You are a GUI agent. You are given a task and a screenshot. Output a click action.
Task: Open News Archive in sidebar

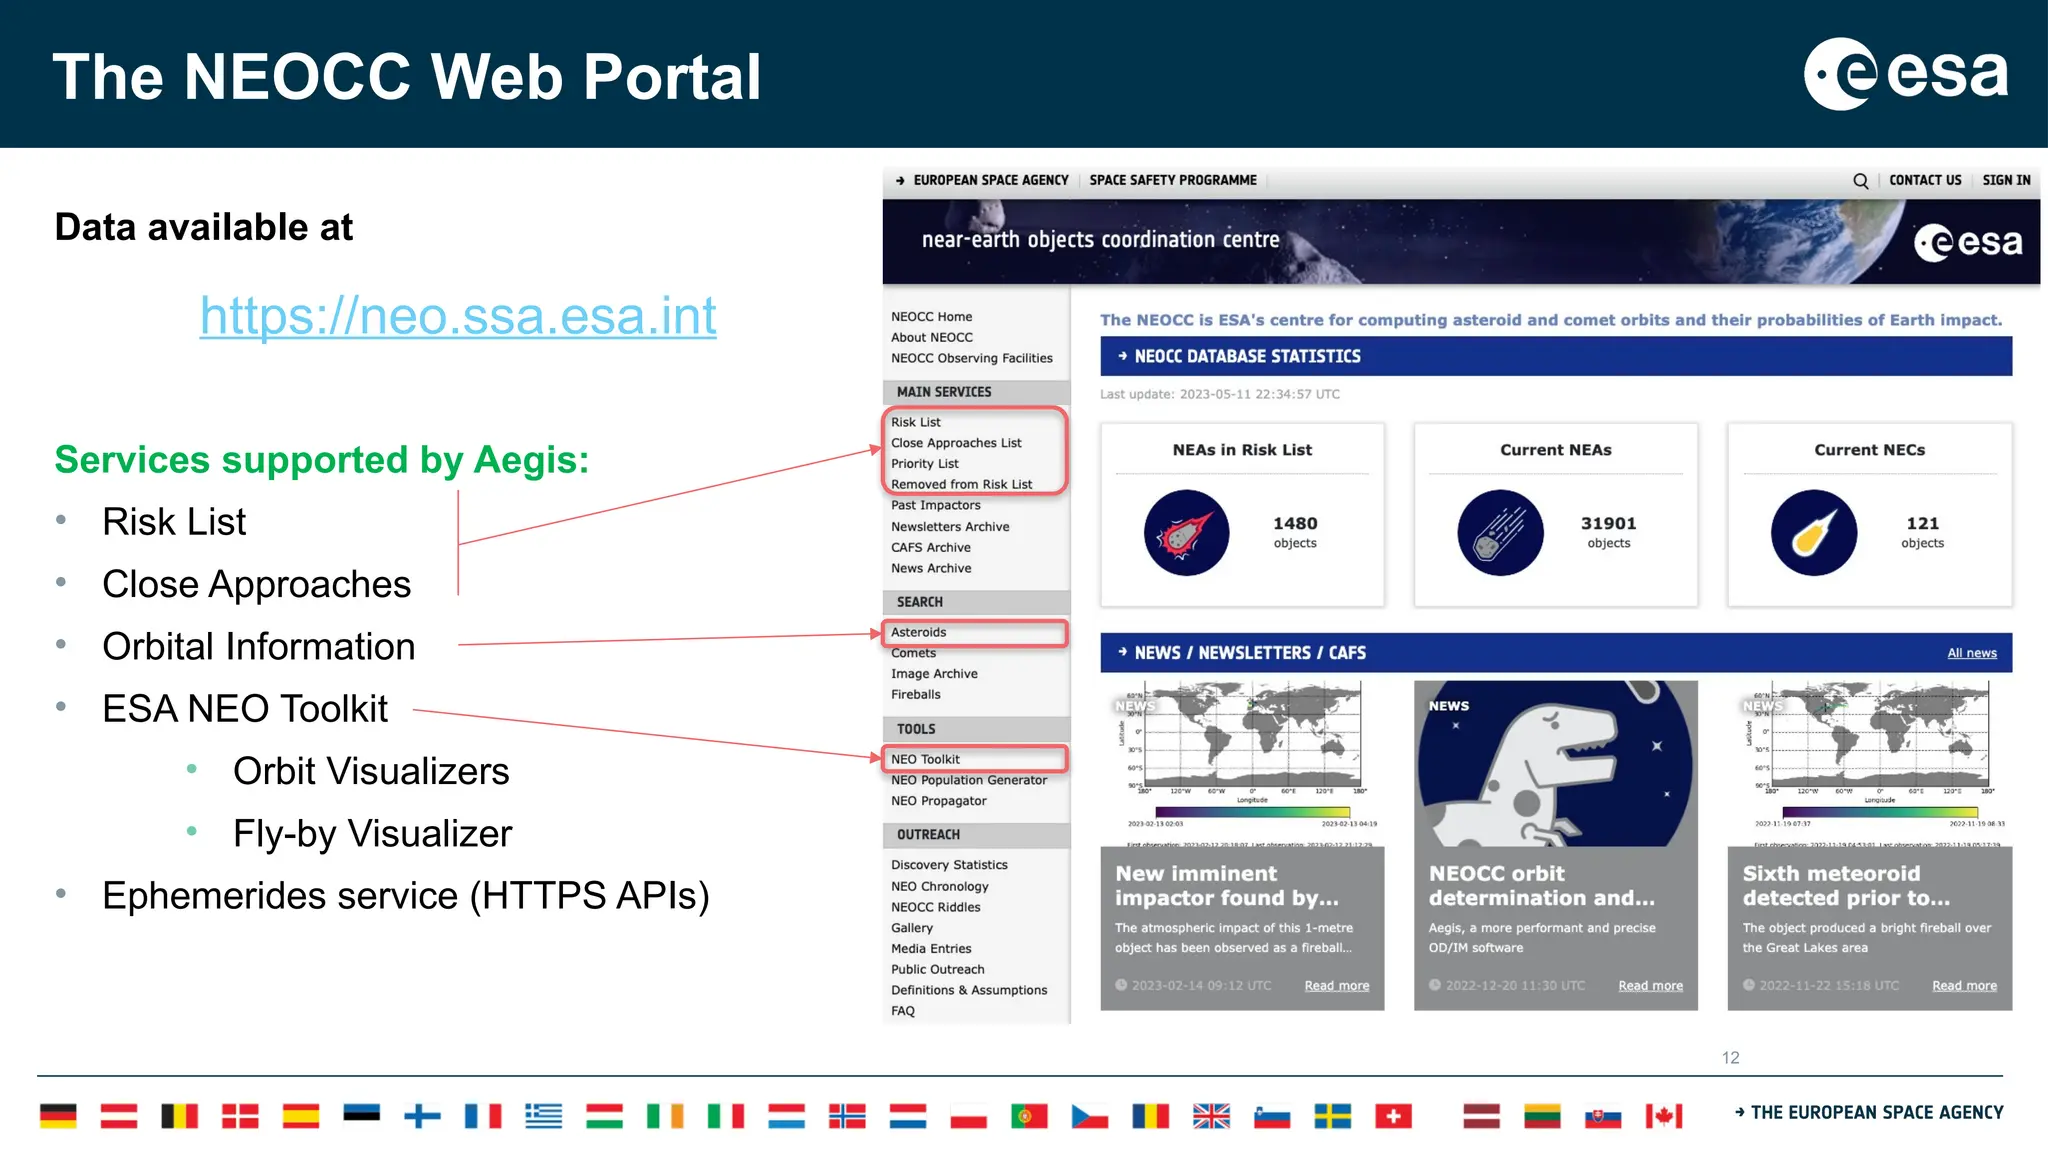931,569
